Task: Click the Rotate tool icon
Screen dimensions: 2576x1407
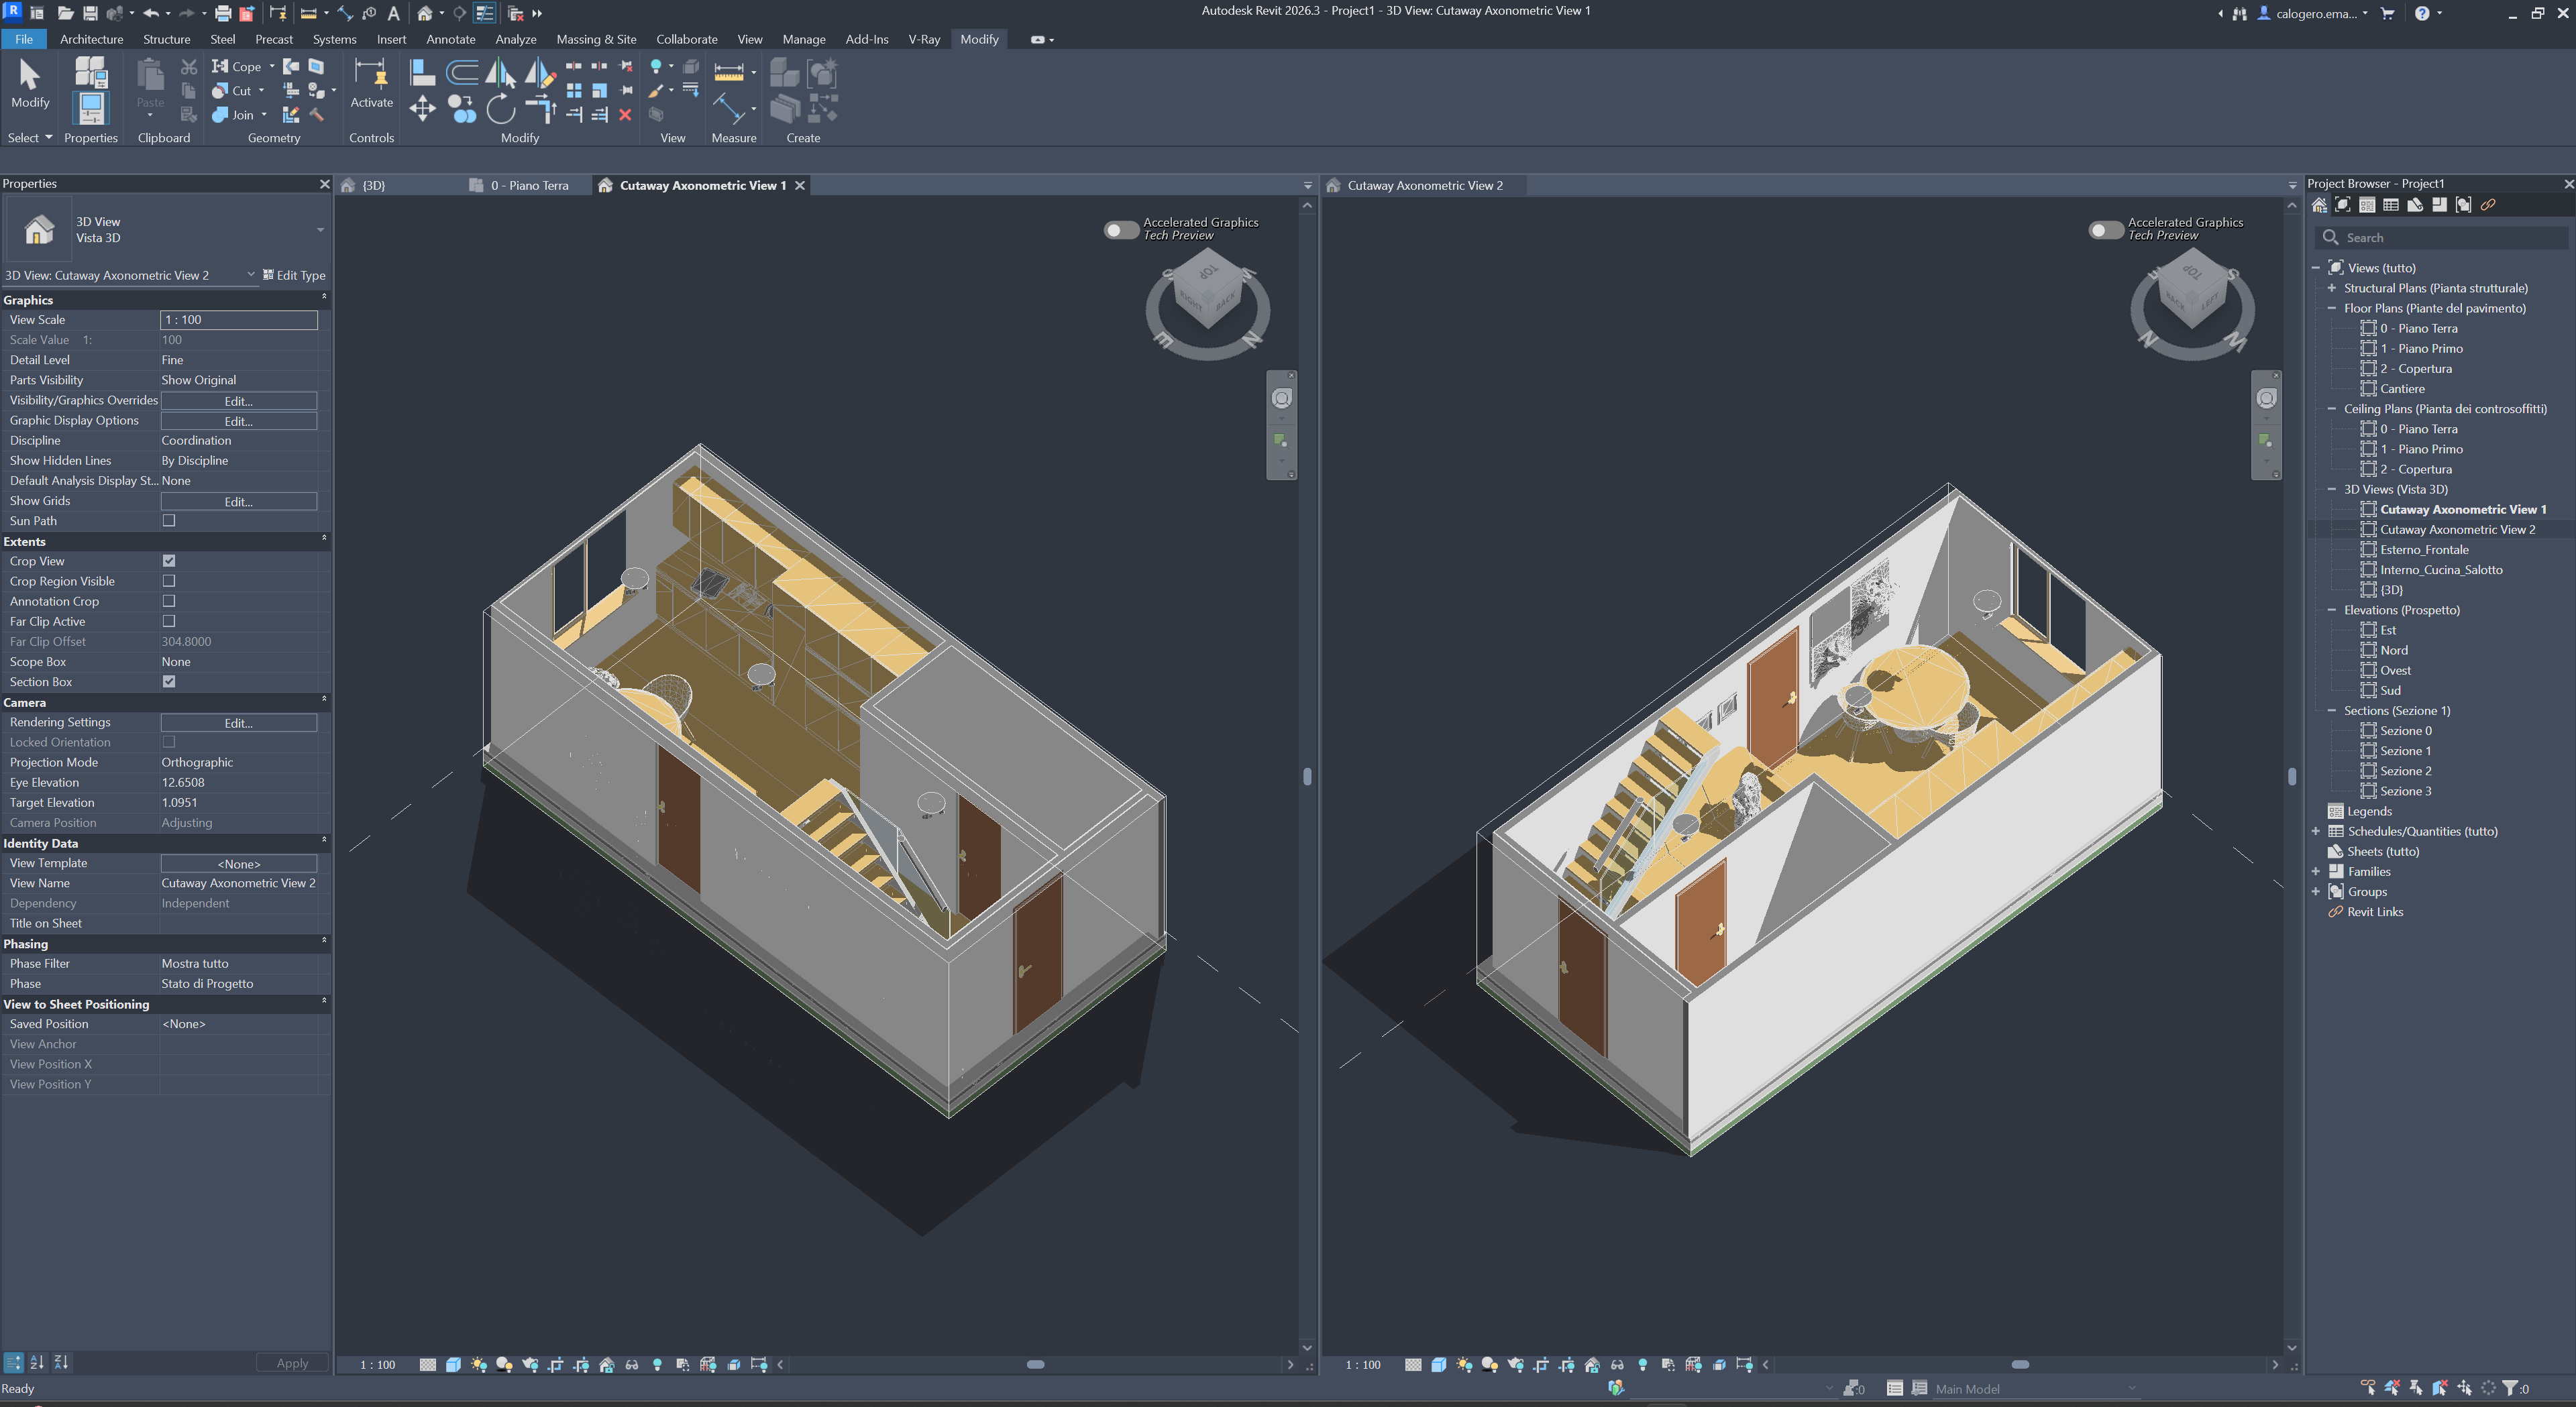Action: click(500, 109)
